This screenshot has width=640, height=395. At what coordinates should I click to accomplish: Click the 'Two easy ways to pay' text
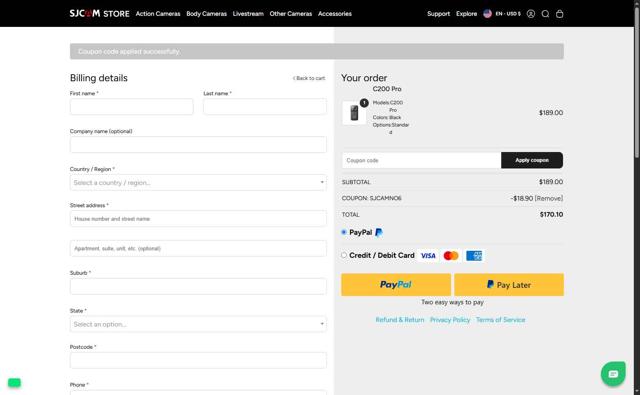[x=452, y=302]
